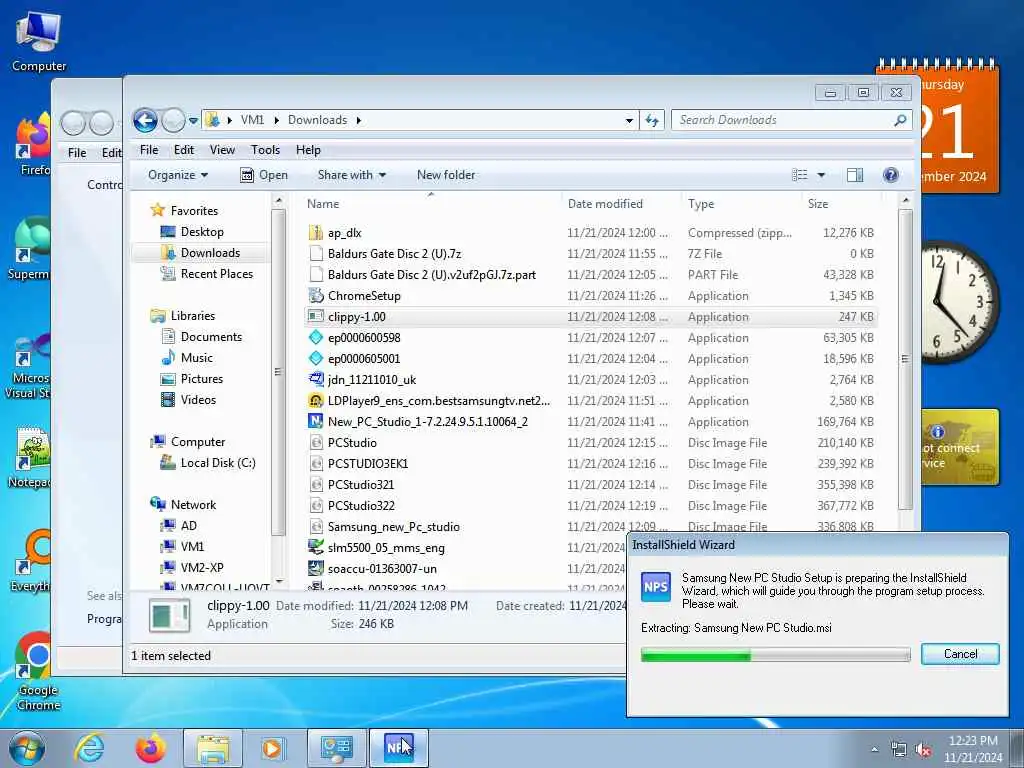
Task: Select VM2-XP under Network
Action: 201,568
